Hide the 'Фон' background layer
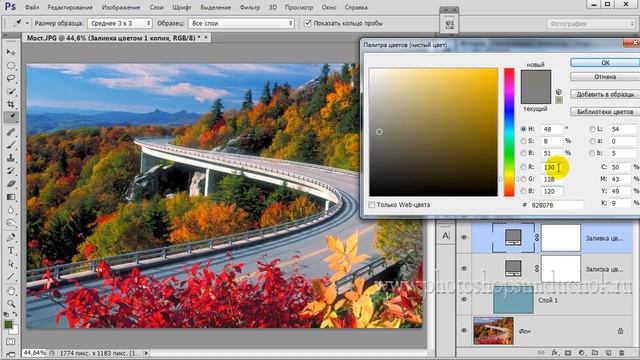 pos(464,331)
